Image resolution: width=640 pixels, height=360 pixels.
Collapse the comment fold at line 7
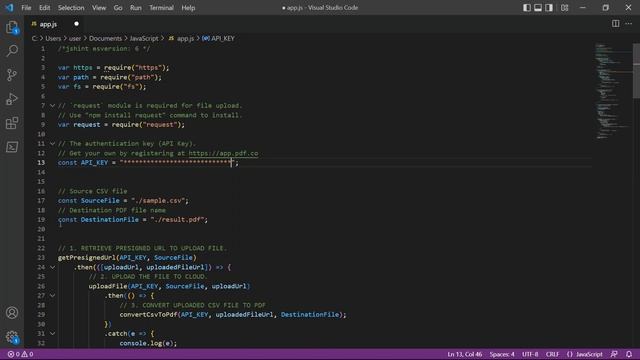[x=52, y=106]
